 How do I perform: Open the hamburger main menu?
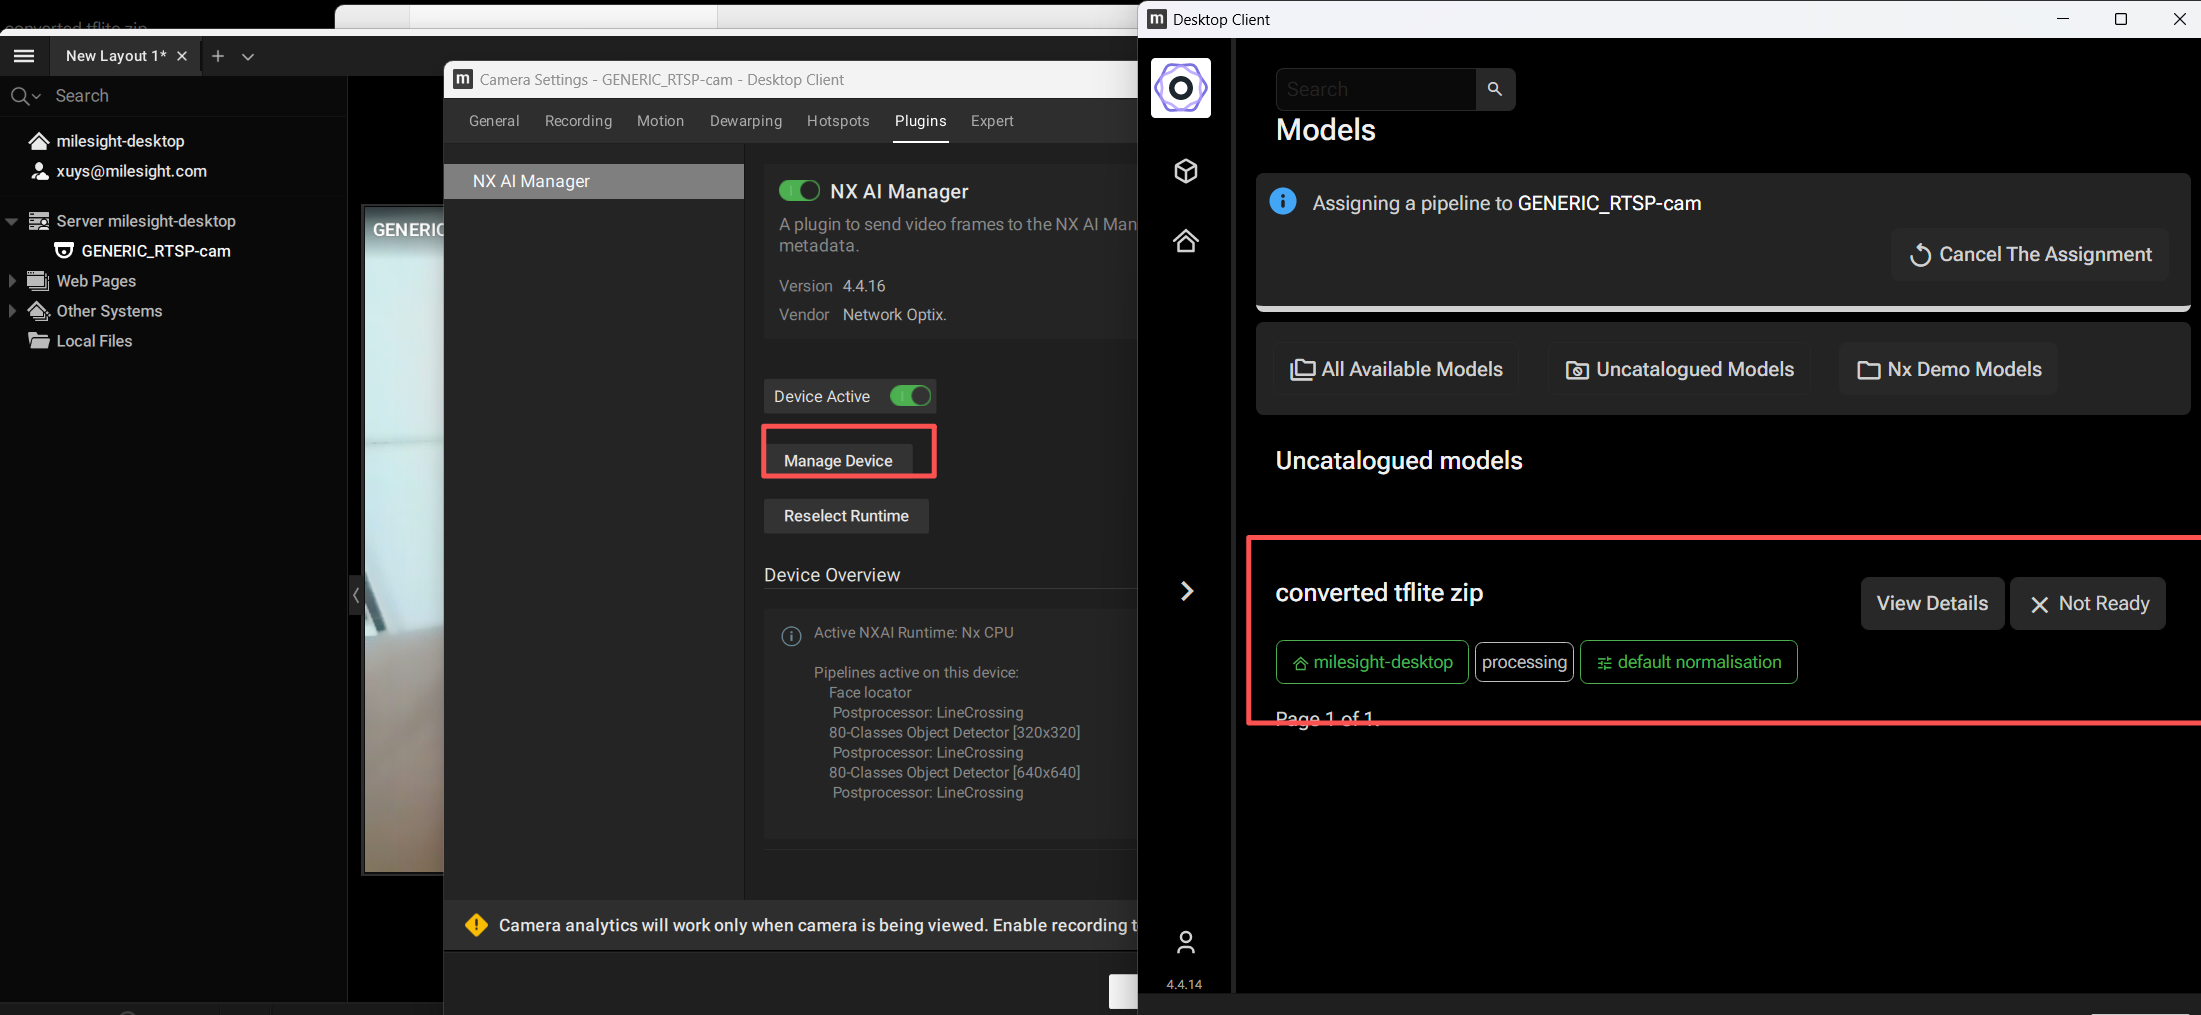pos(24,56)
